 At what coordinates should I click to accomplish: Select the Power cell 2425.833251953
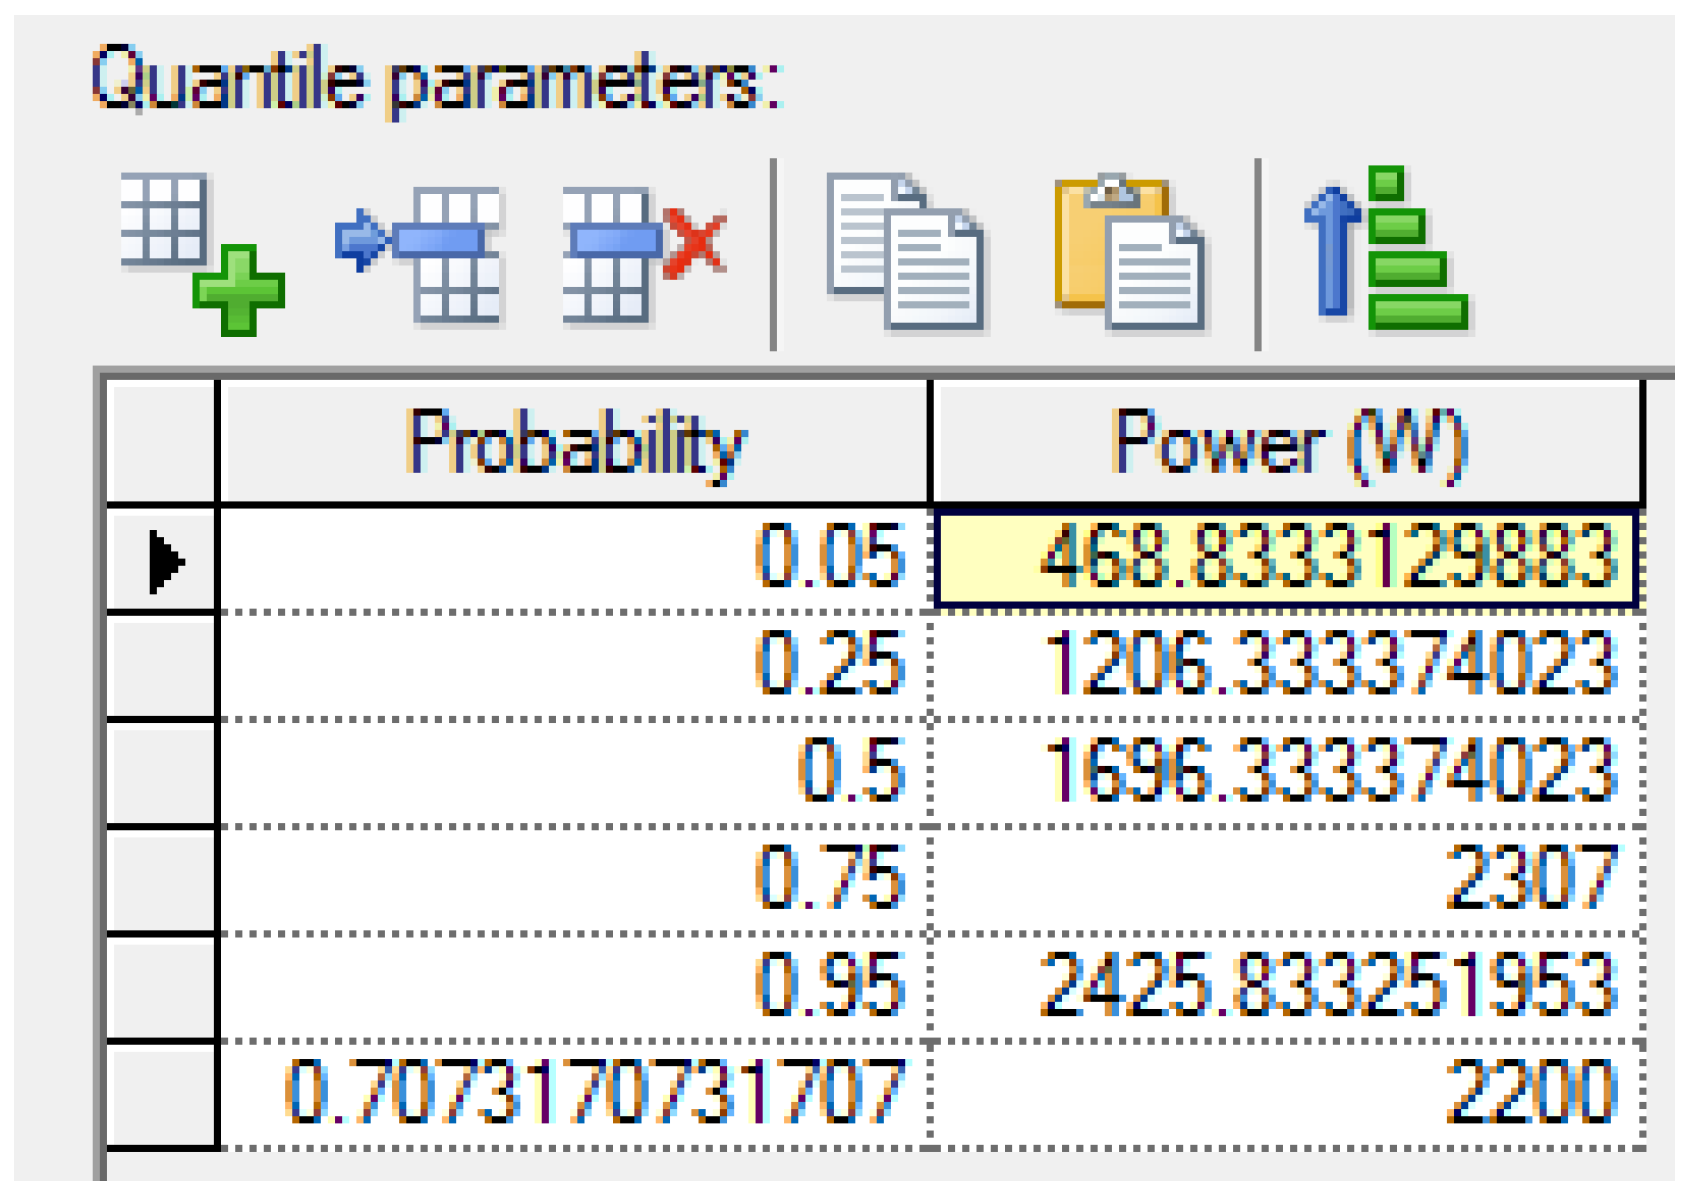(x=1286, y=987)
